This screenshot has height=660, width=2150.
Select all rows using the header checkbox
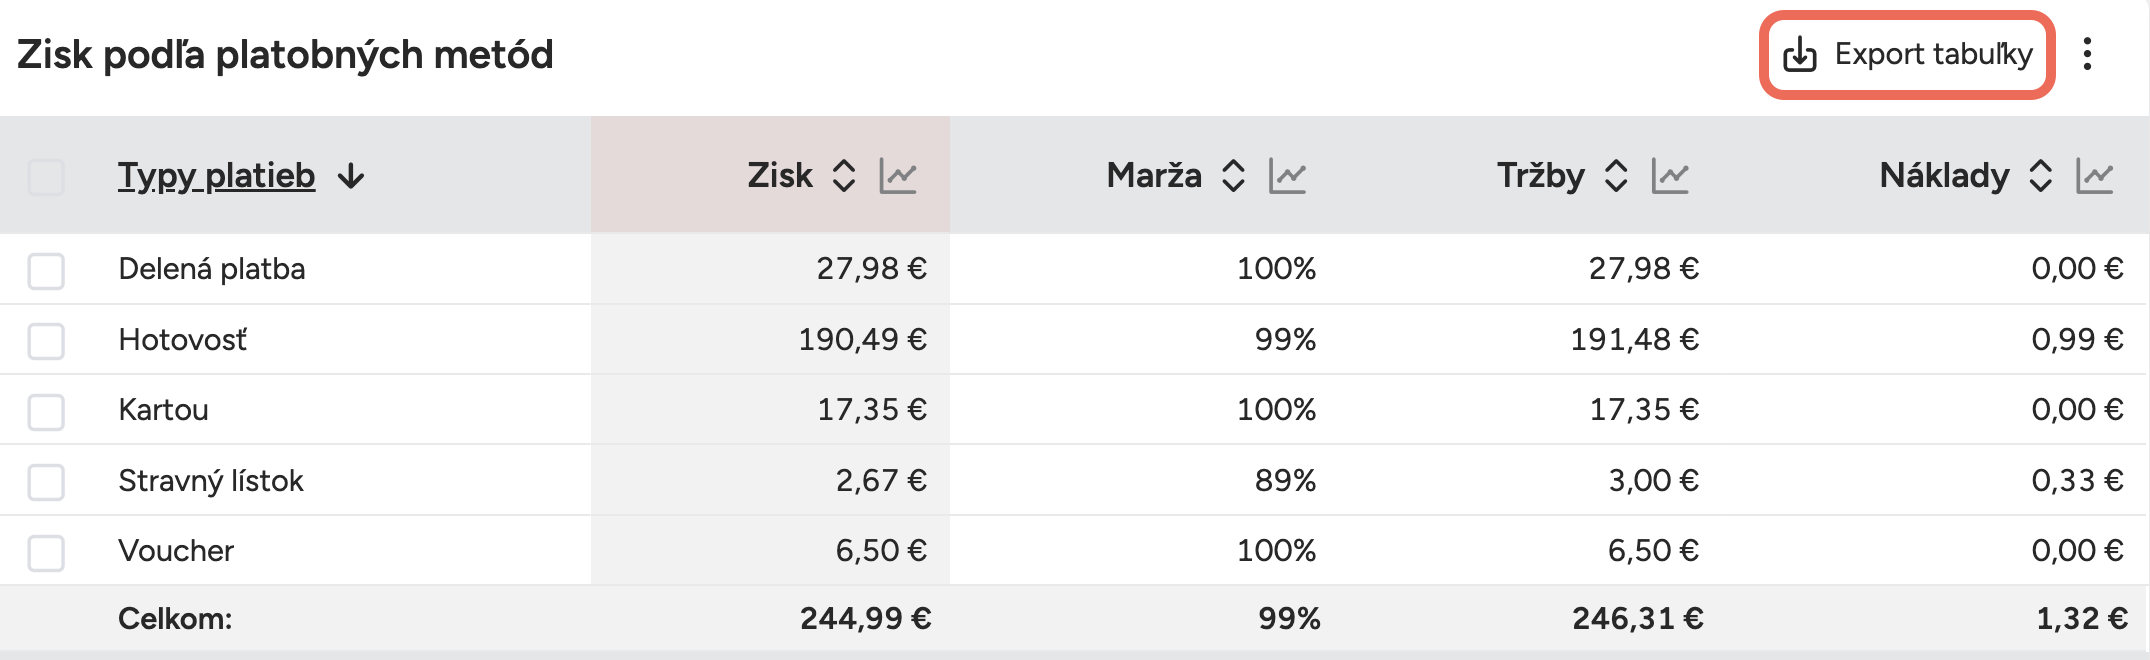[x=46, y=175]
